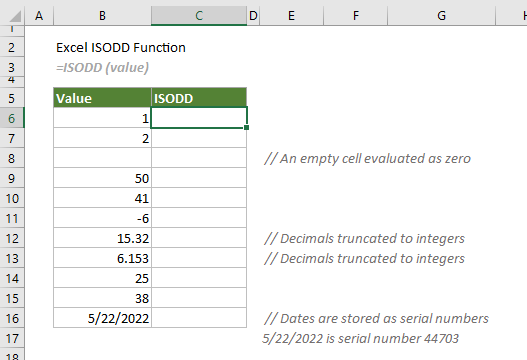
Task: Select column G header
Action: coord(441,15)
